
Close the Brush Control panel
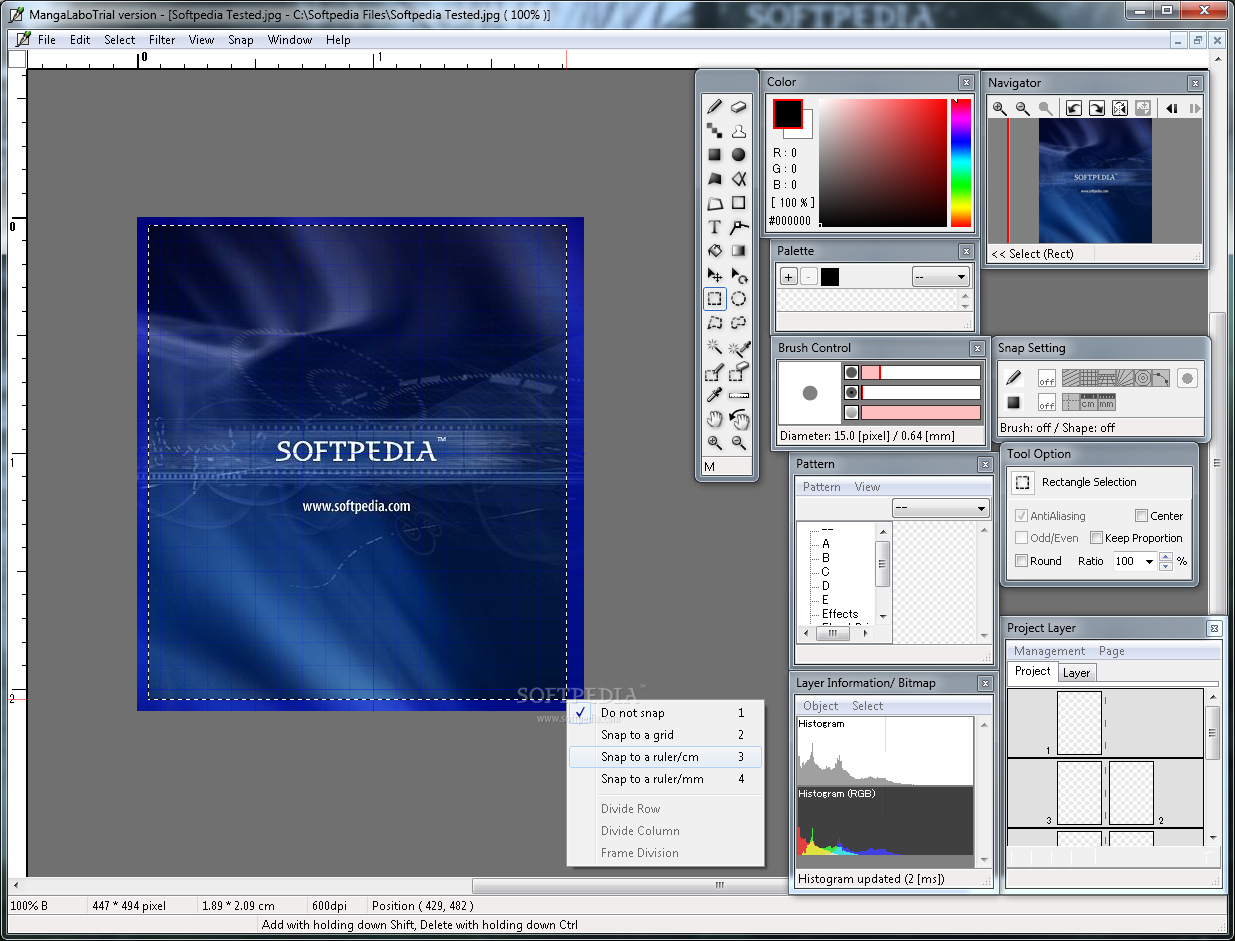coord(977,349)
